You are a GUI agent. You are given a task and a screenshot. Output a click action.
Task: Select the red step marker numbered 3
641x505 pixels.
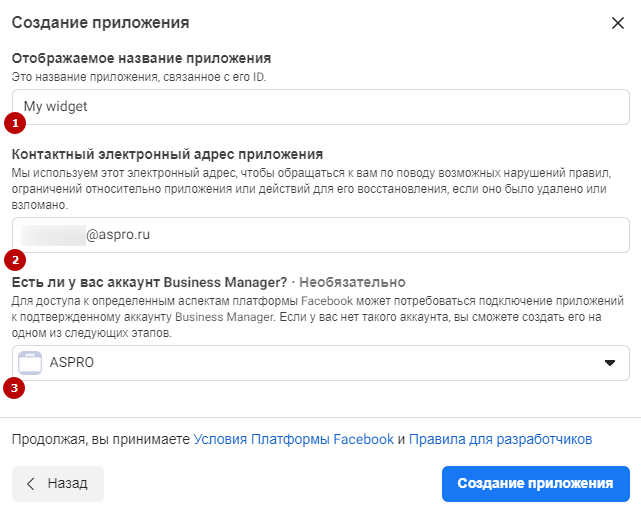14,388
